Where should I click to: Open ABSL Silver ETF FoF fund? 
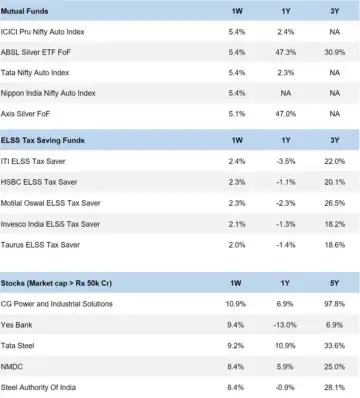point(36,52)
